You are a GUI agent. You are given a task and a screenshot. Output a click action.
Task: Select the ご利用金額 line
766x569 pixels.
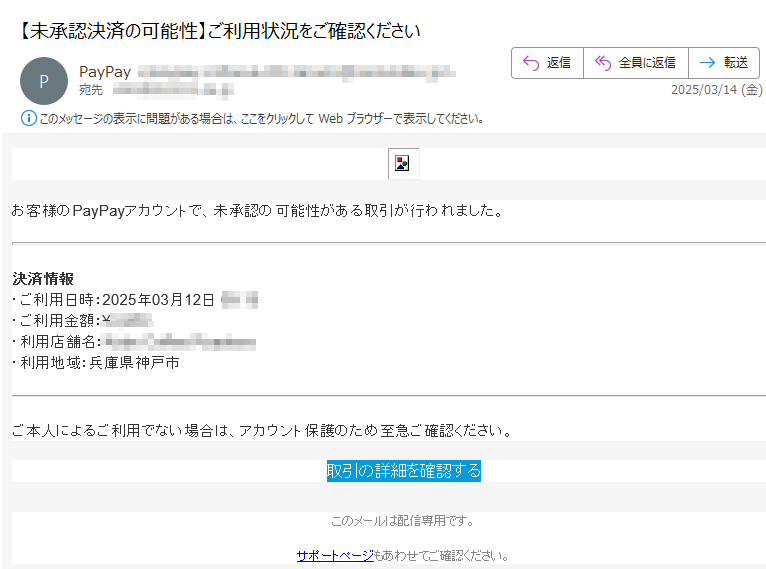(82, 321)
